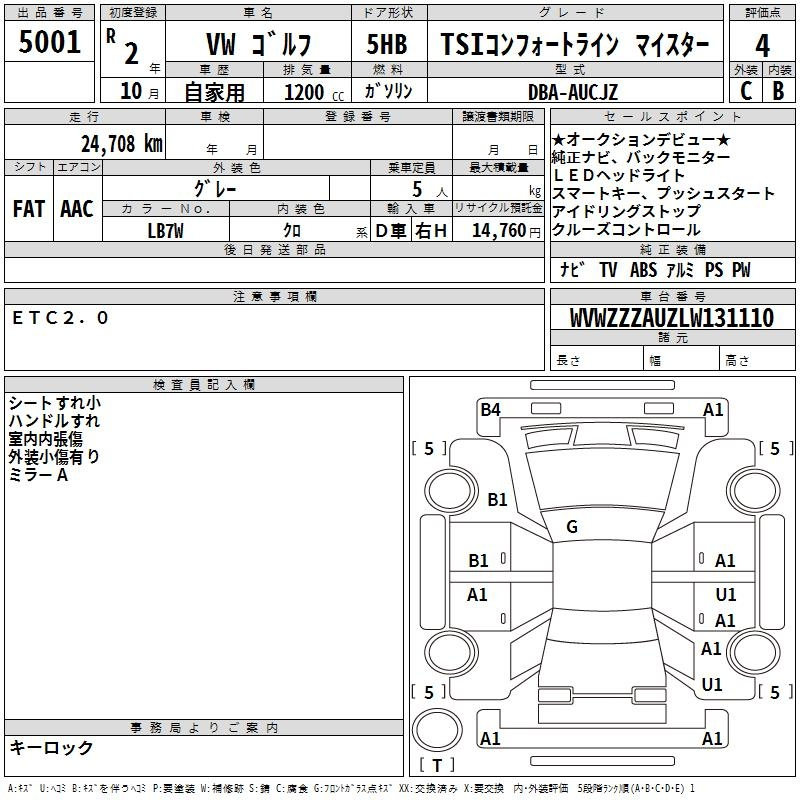Select the 初度登録 header cell
This screenshot has height=800, width=800.
[x=133, y=13]
